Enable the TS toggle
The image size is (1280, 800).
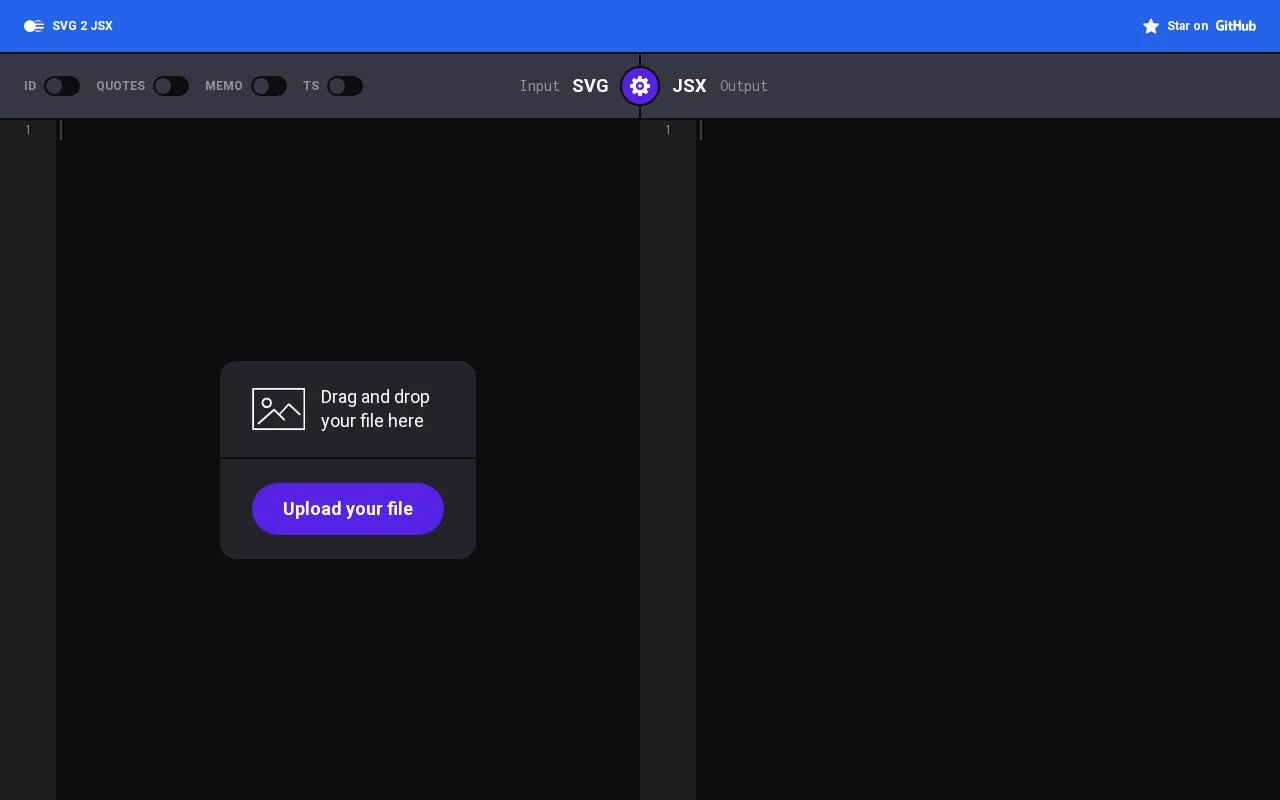pos(345,86)
